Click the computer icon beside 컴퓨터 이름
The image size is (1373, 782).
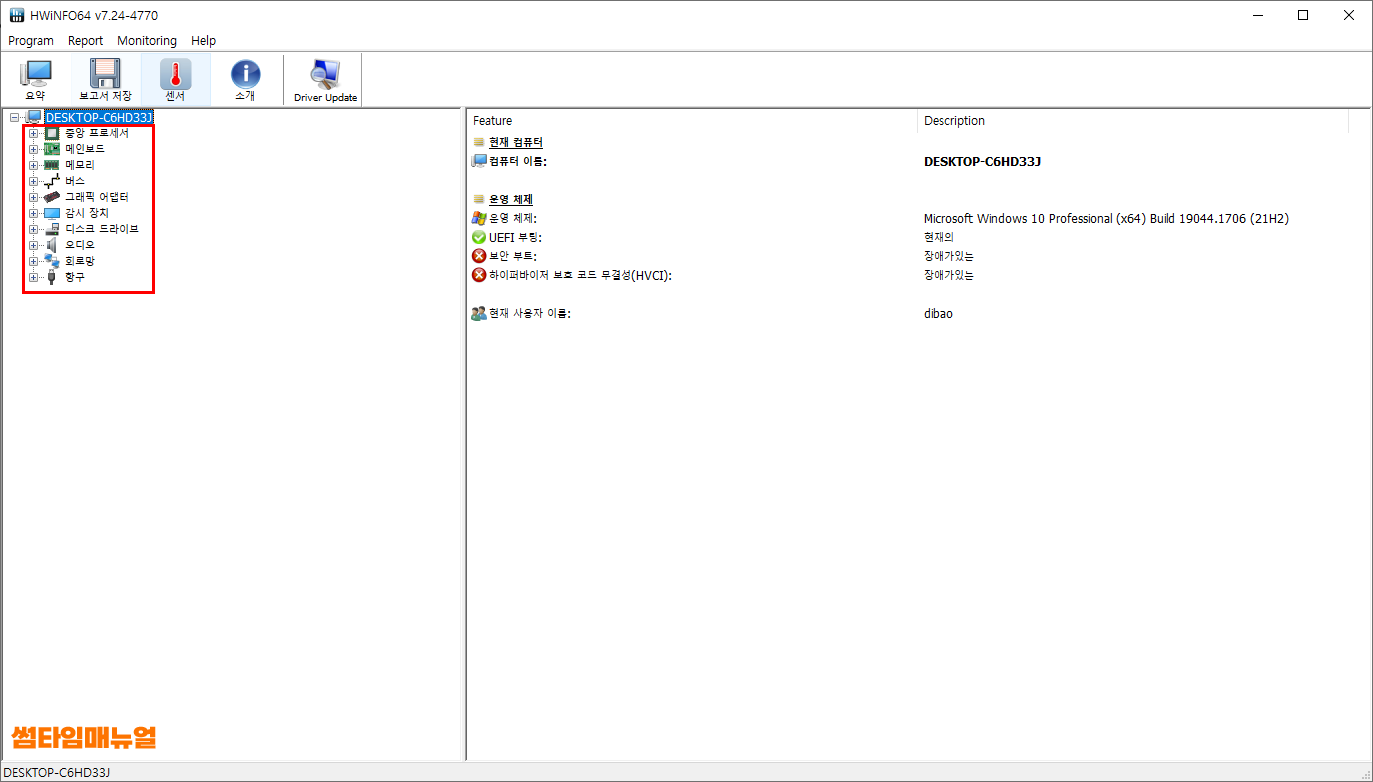479,161
